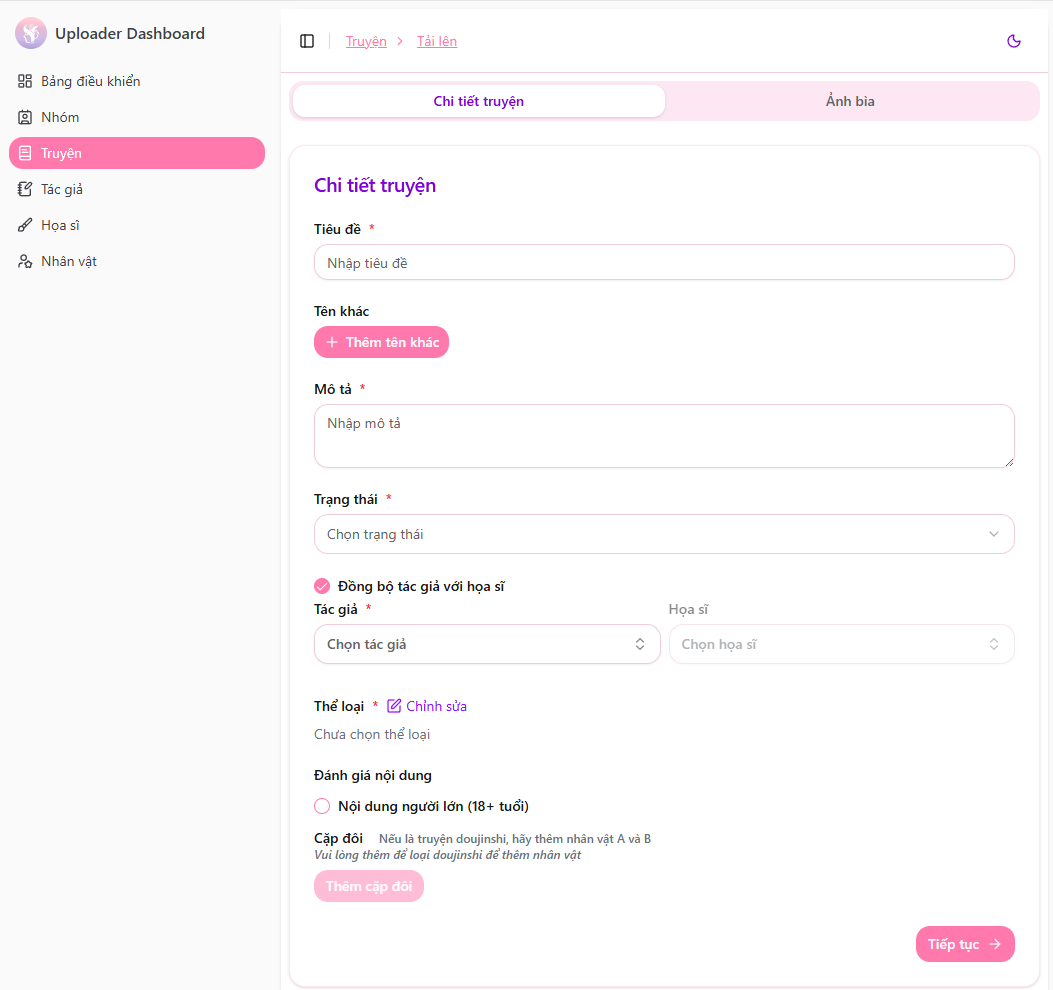Switch to dark mode via moon icon
Screen dimensions: 1053x990
1014,41
